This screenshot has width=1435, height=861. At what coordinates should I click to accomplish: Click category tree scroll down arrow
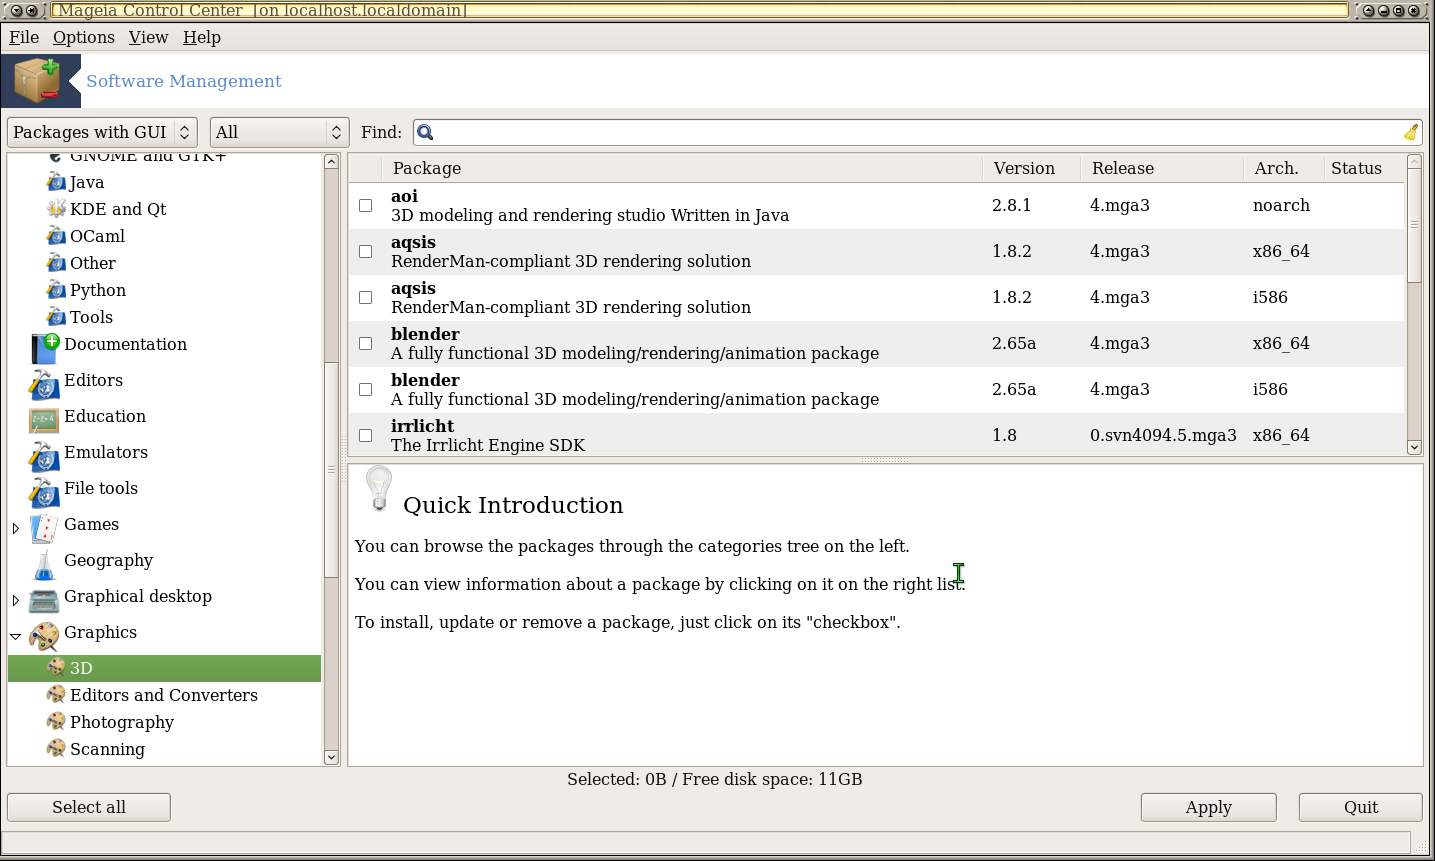331,757
